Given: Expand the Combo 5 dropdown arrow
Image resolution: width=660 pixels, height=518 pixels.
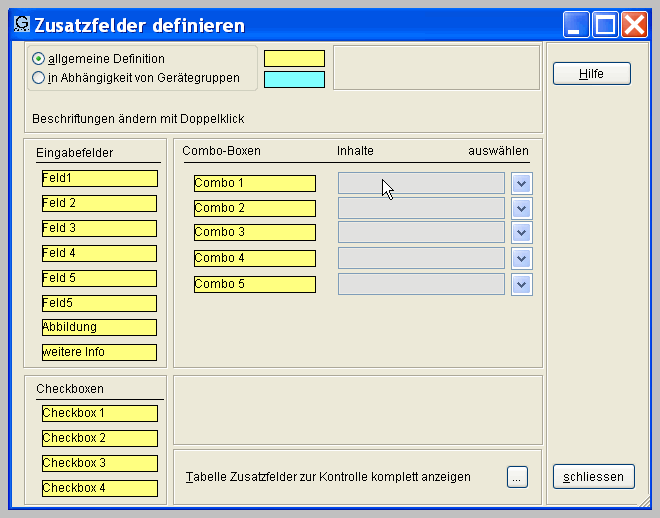Looking at the screenshot, I should (x=521, y=284).
